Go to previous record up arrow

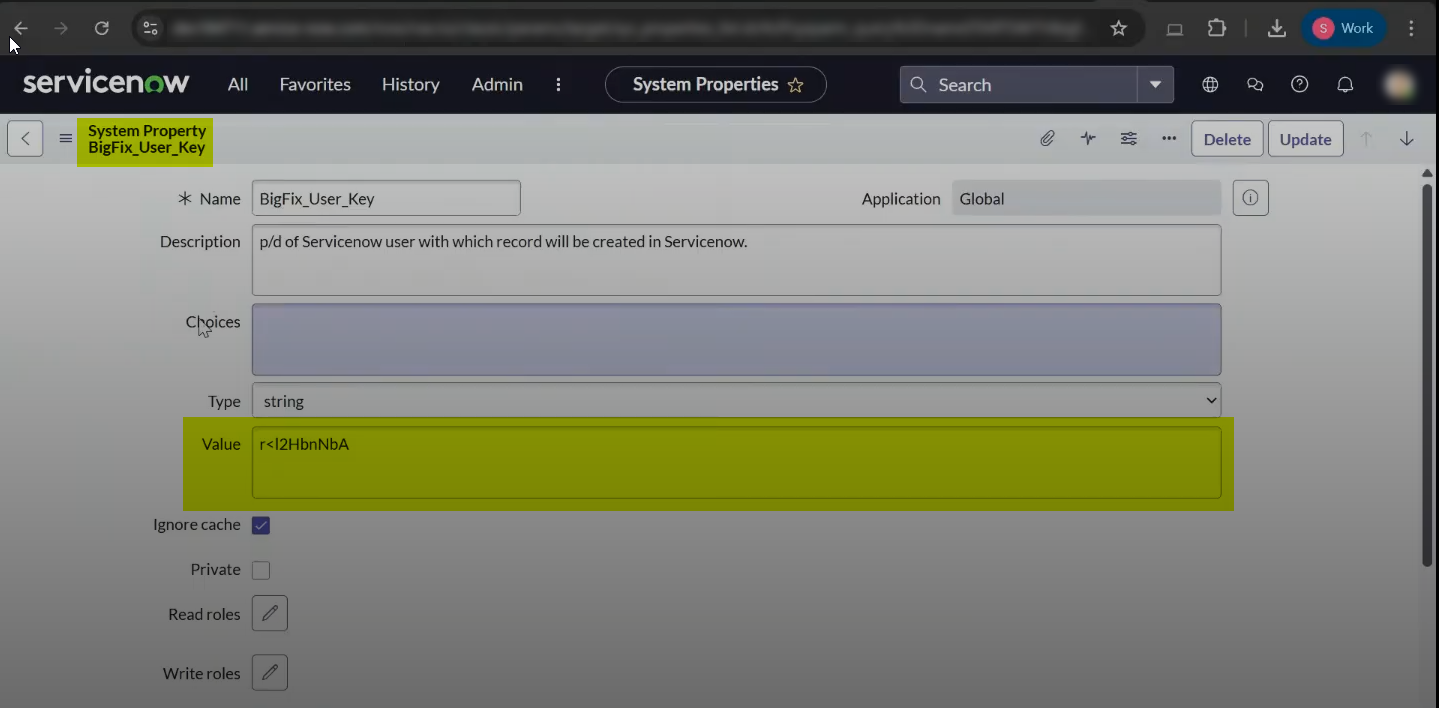1366,138
